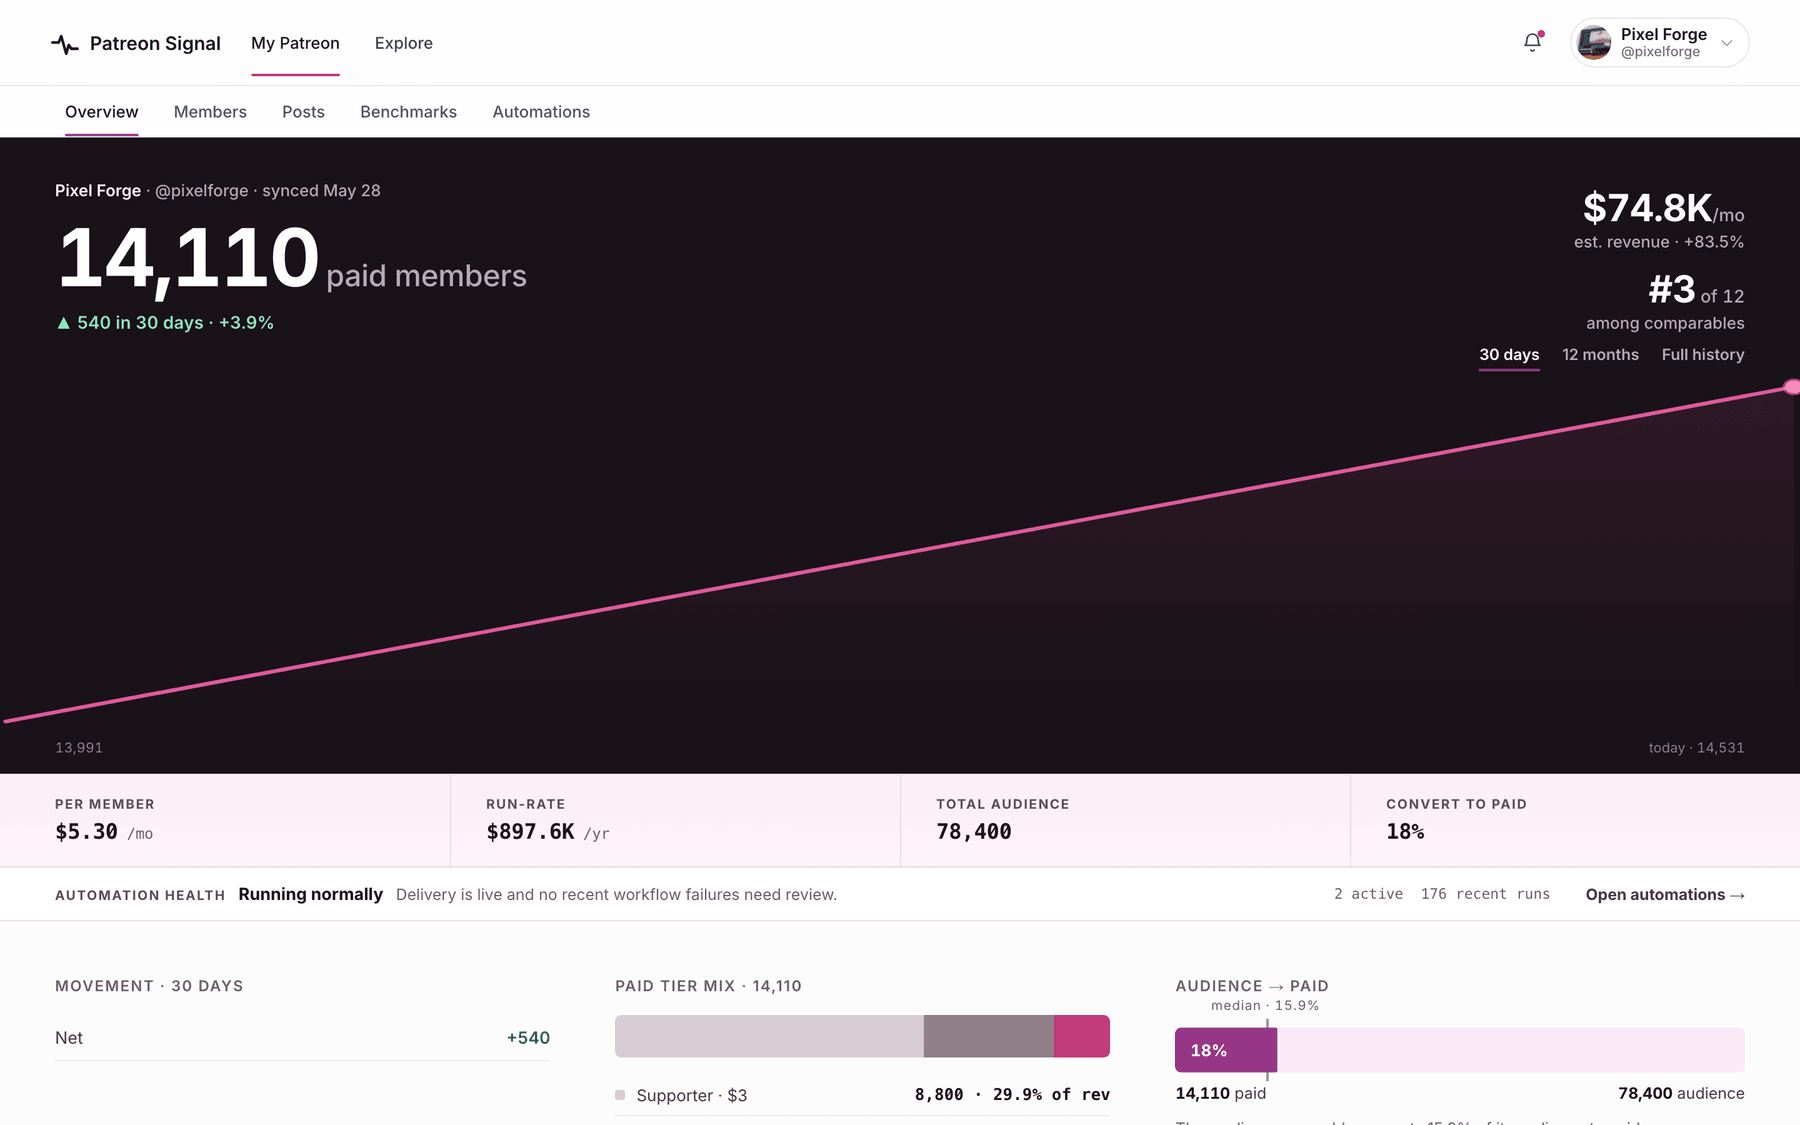Click the 14,110 paid label under bar

click(x=1220, y=1094)
